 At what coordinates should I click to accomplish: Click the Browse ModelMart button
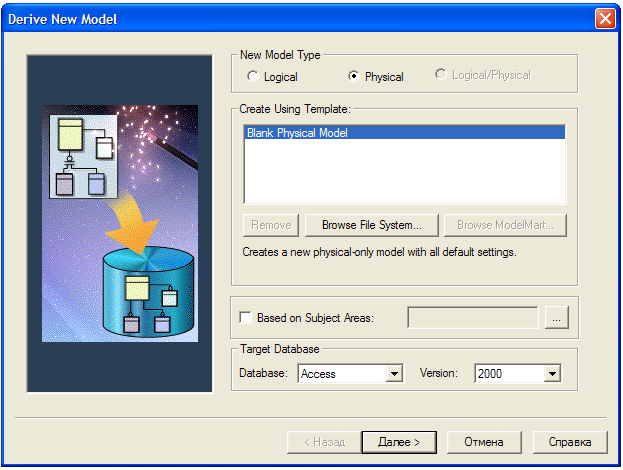tap(505, 225)
